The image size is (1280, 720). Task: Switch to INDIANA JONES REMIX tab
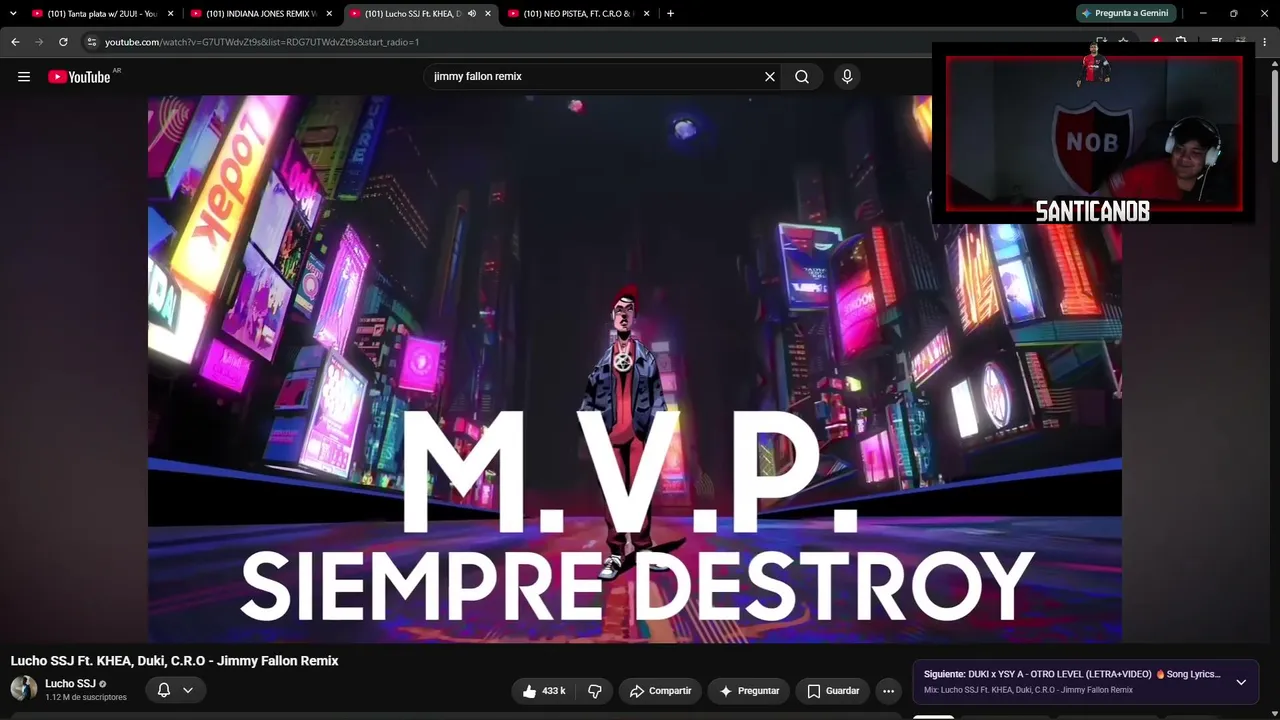pyautogui.click(x=262, y=13)
